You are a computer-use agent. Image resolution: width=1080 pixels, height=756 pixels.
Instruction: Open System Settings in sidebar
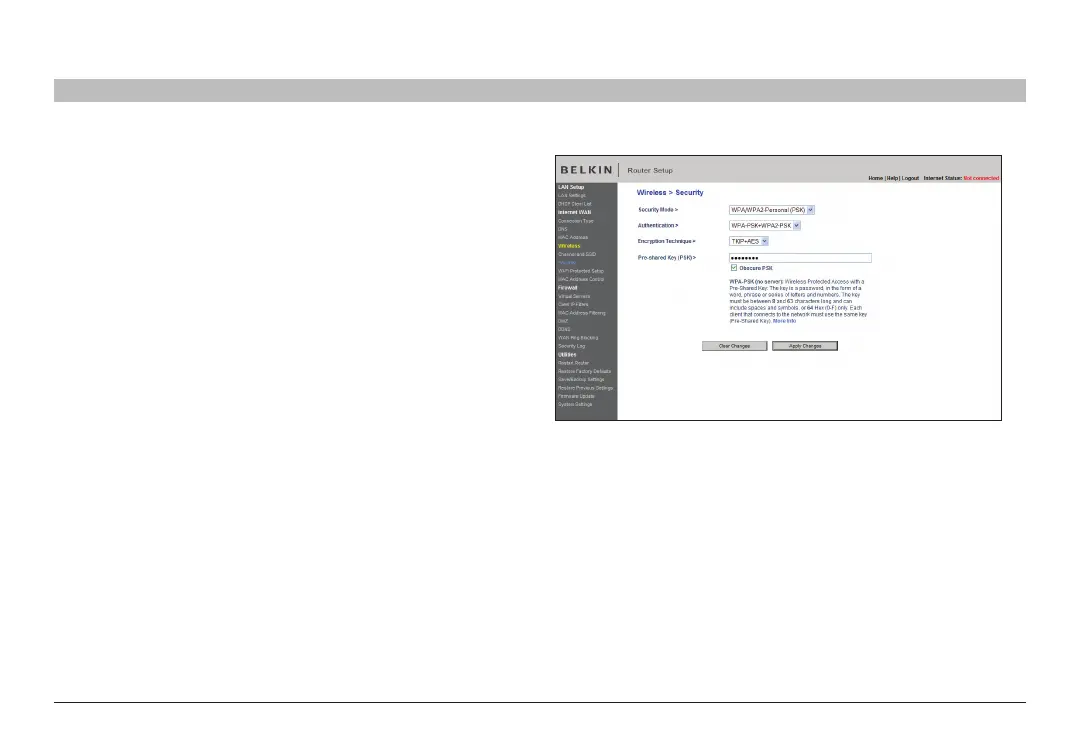(574, 405)
